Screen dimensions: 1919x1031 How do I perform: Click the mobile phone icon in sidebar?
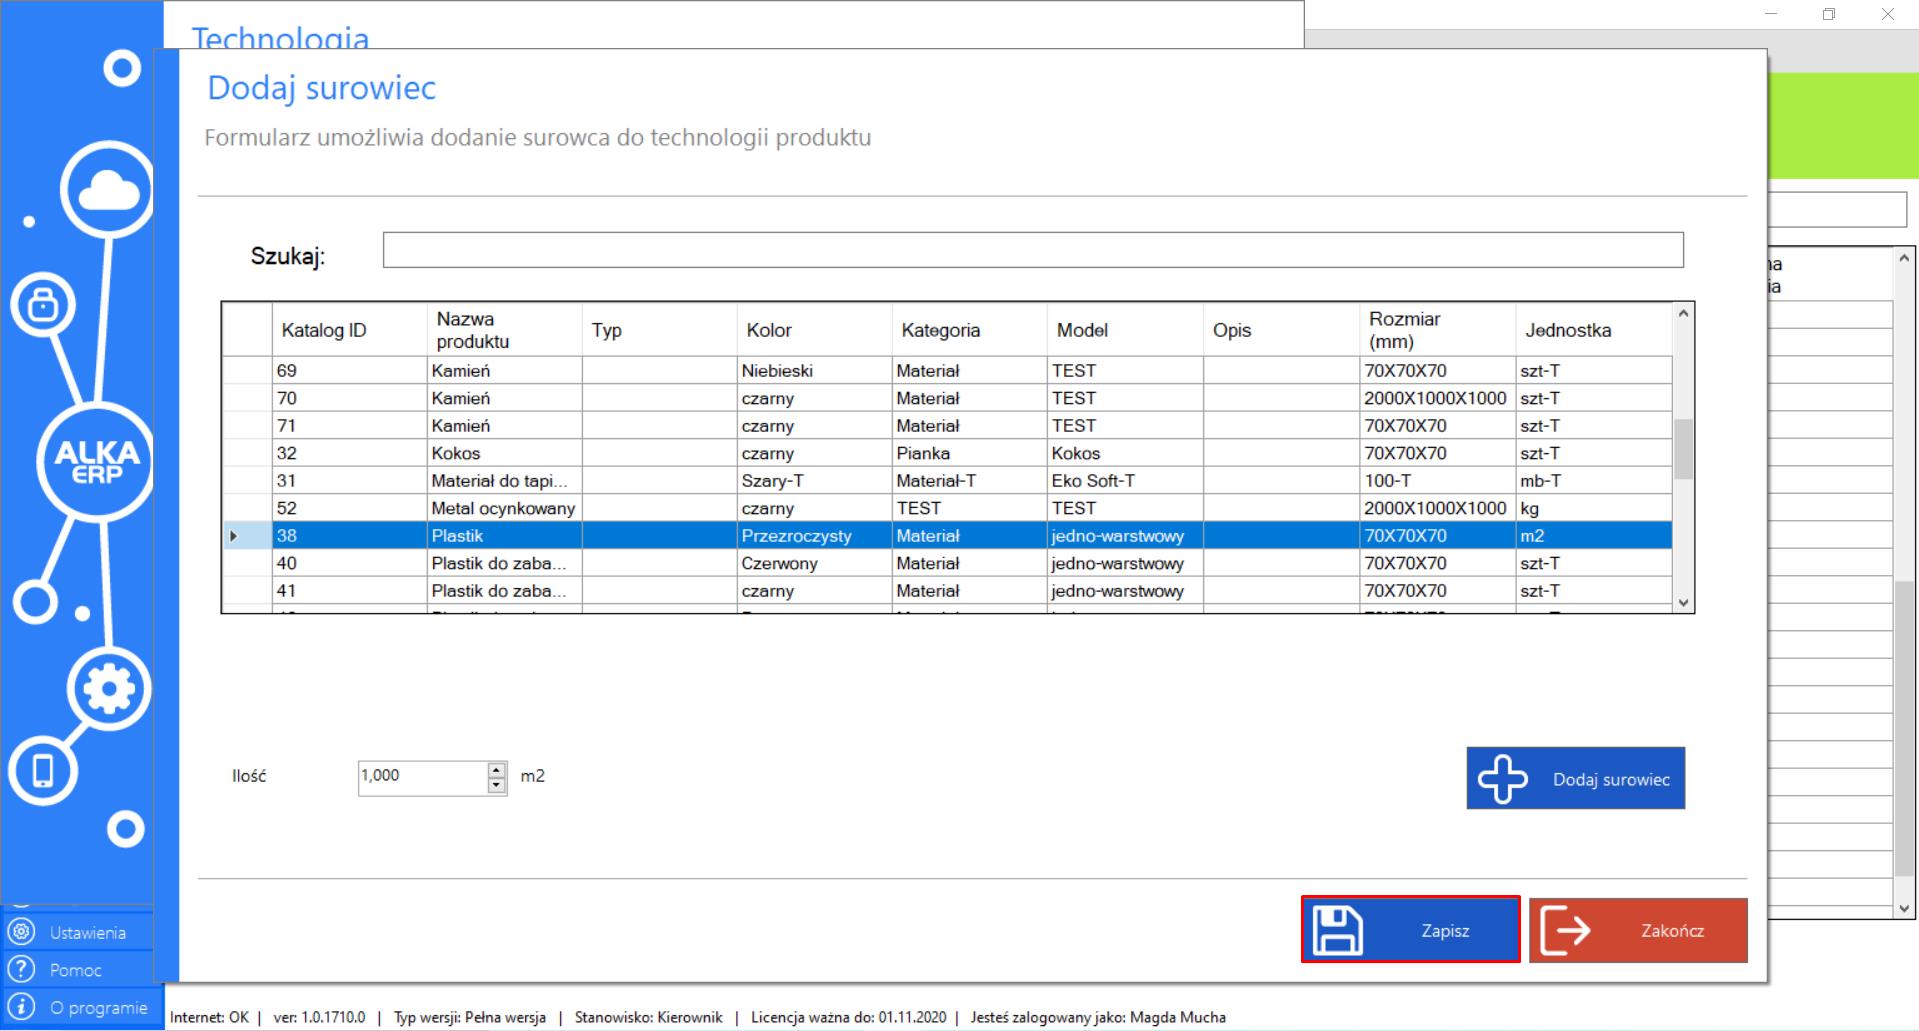pos(43,771)
